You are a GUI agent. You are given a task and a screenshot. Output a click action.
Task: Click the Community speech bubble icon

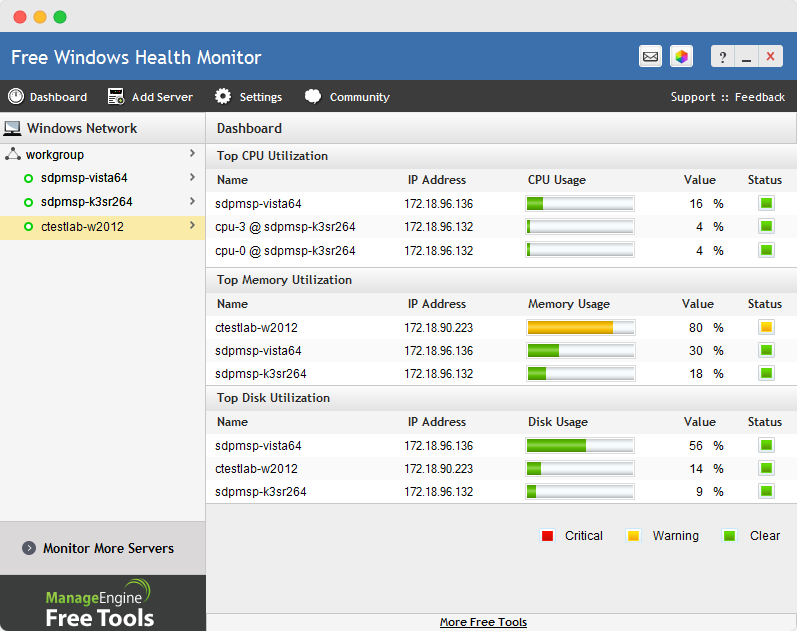(313, 97)
